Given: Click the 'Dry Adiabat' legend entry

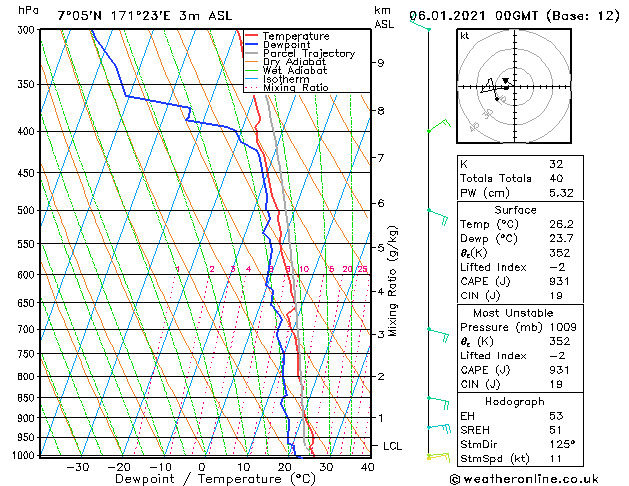Looking at the screenshot, I should coord(294,62).
